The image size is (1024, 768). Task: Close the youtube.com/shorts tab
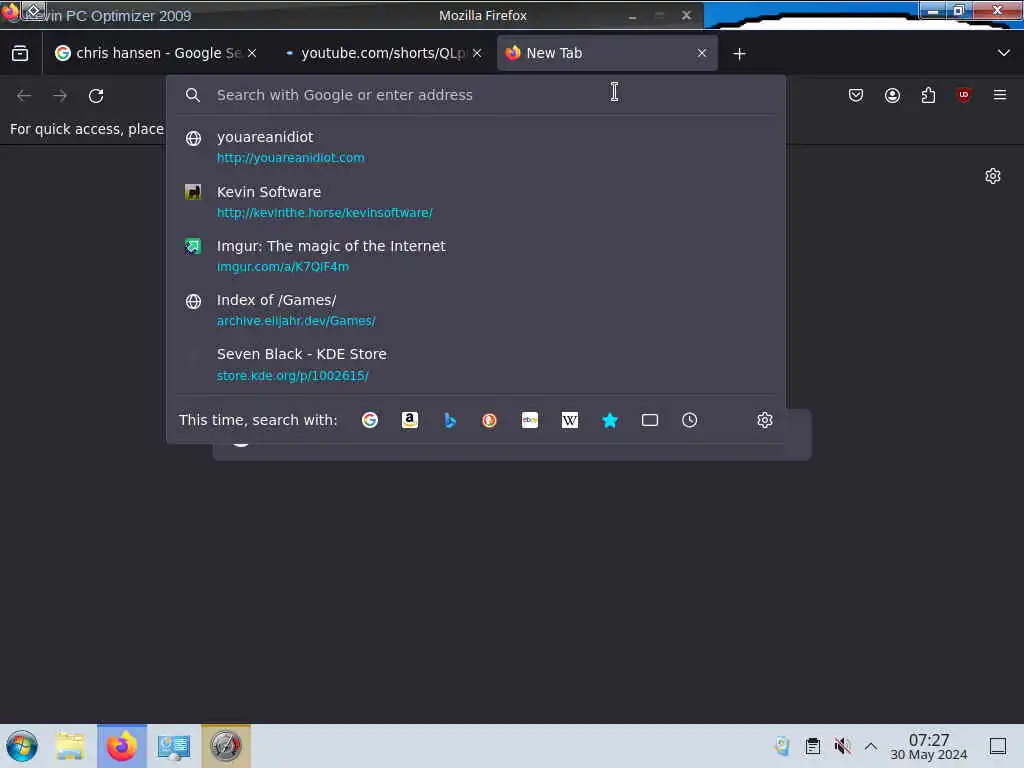coord(477,53)
